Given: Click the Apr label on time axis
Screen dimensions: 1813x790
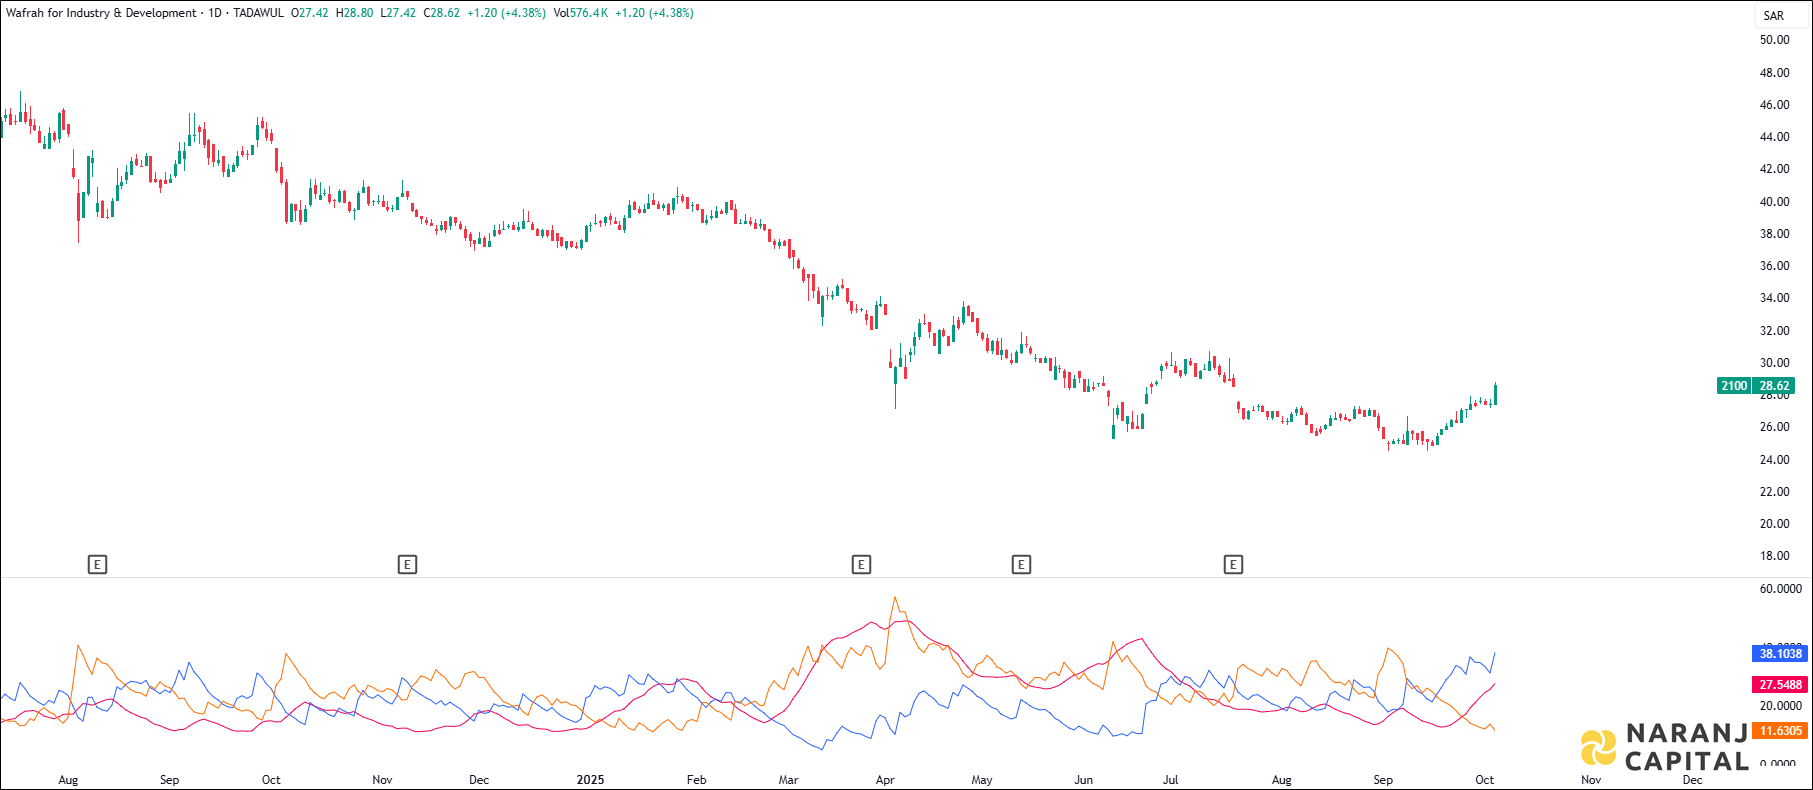Looking at the screenshot, I should 885,780.
